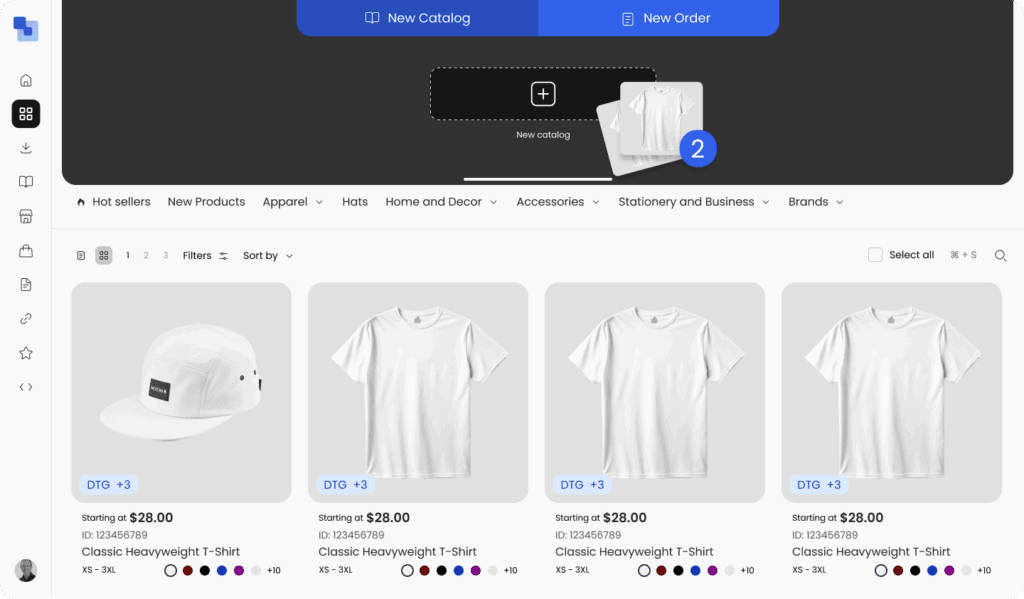Image resolution: width=1024 pixels, height=599 pixels.
Task: Choose dark red swatch on the hat product
Action: click(187, 571)
